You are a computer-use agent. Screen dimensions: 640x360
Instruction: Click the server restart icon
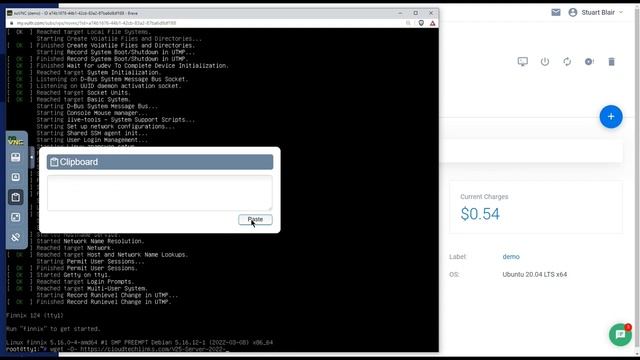[x=567, y=62]
